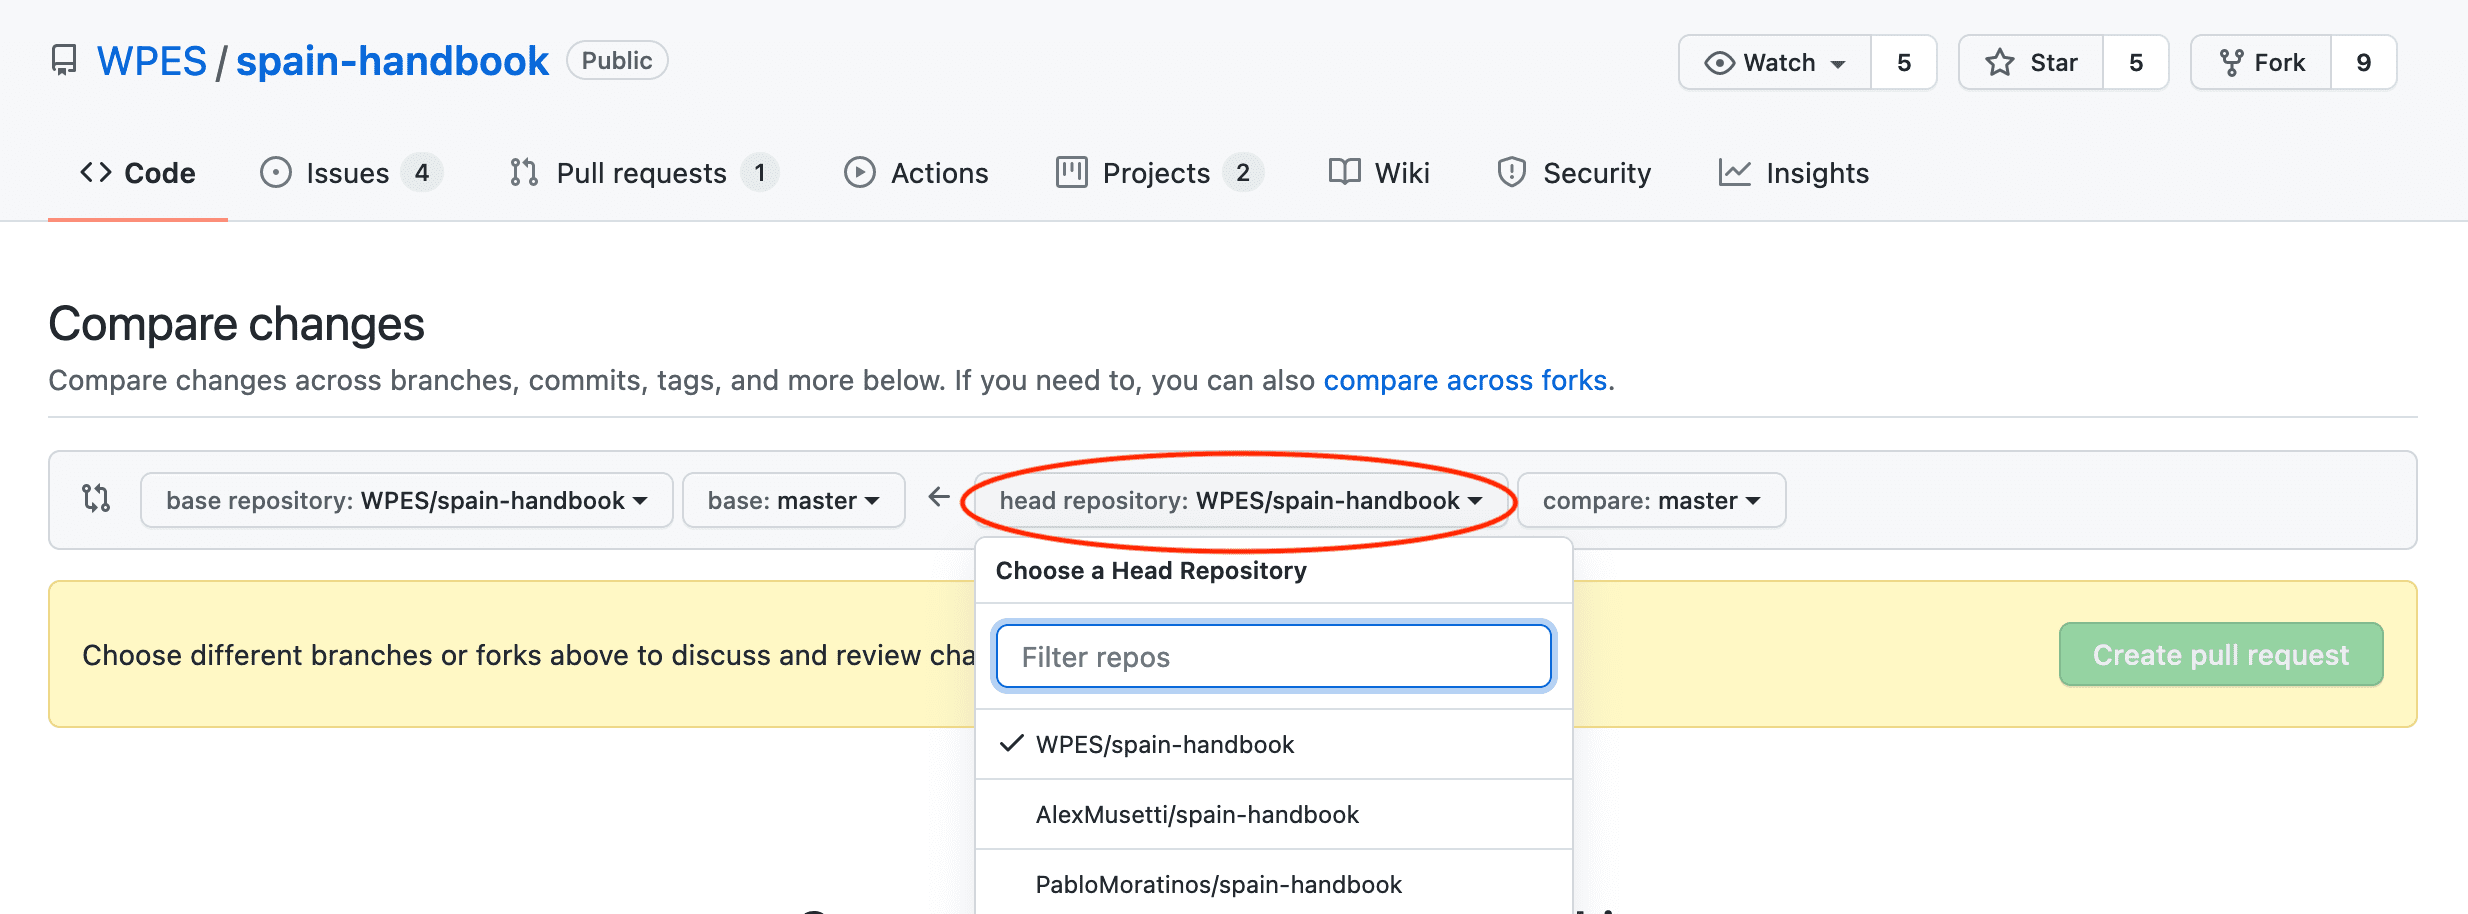Open the compare: master branch dropdown

1652,500
